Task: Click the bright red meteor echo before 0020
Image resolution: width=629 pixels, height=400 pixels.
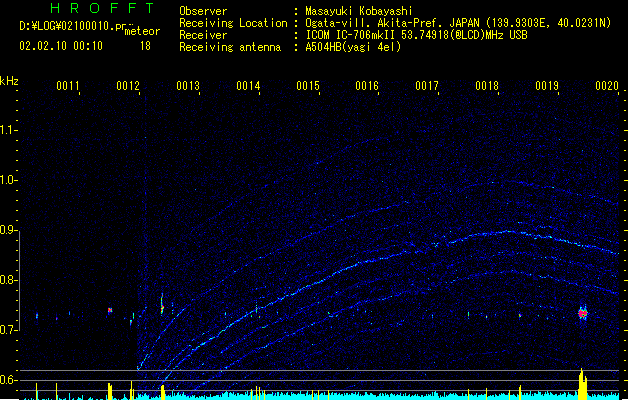Action: 583,313
